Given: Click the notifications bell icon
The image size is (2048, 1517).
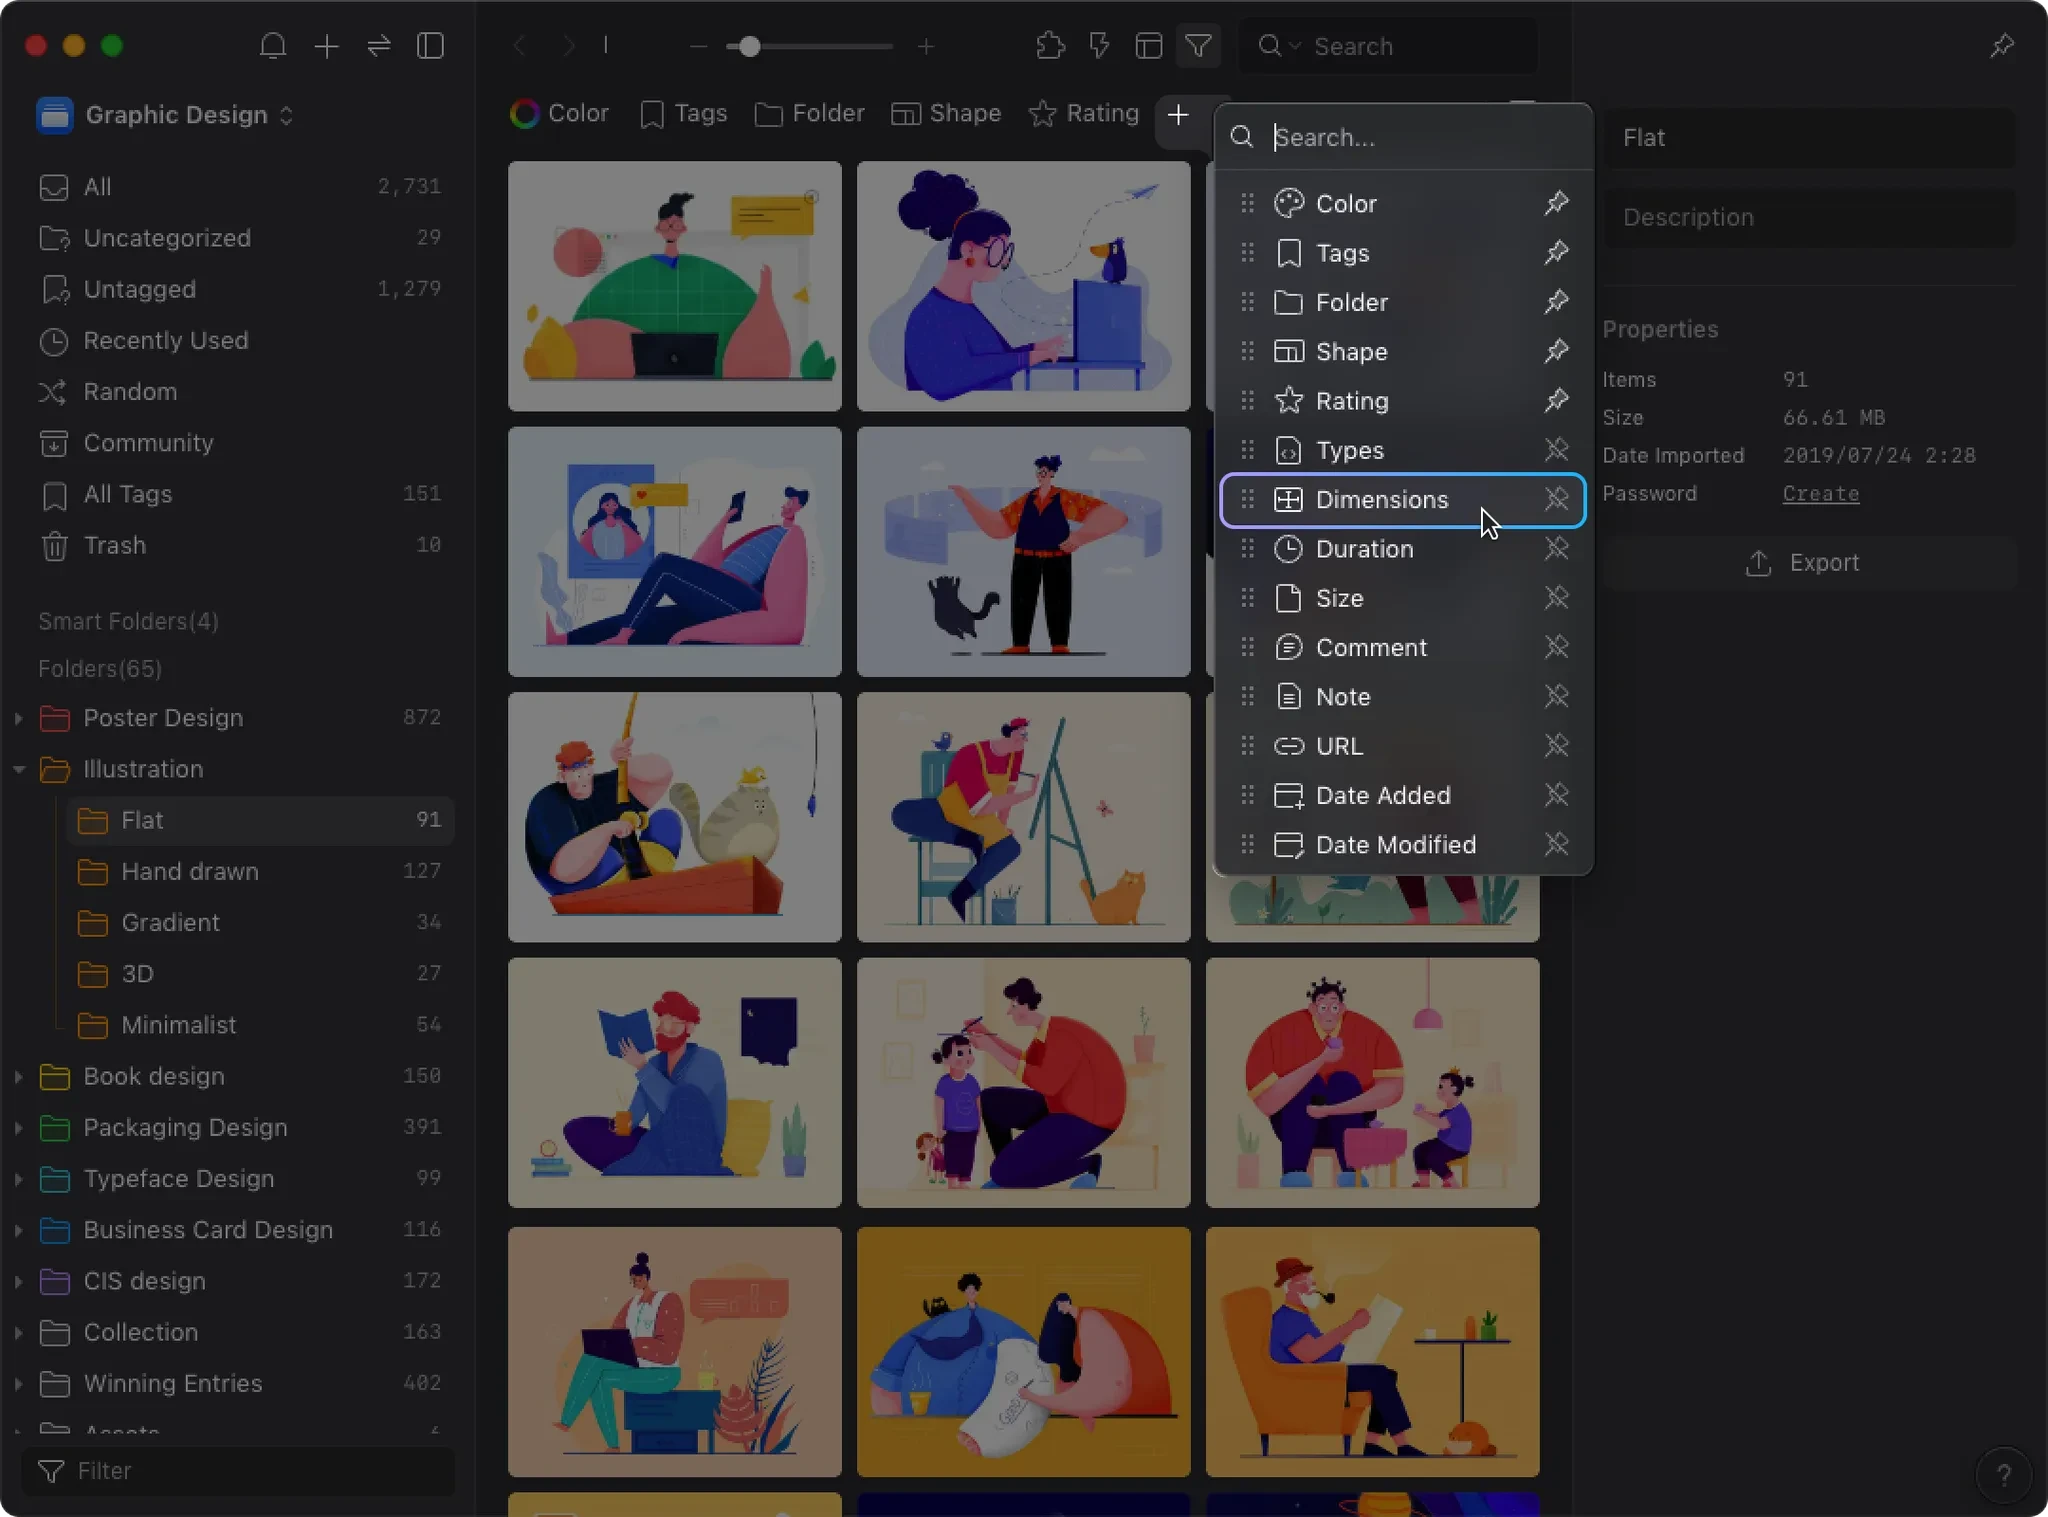Looking at the screenshot, I should click(x=273, y=46).
